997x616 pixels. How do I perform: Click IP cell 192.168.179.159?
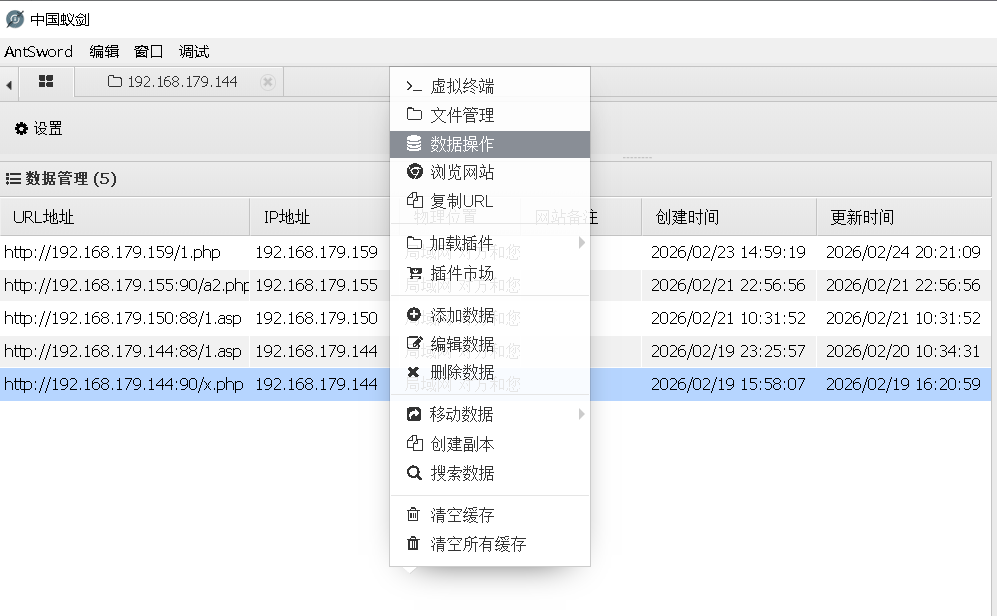coord(317,252)
